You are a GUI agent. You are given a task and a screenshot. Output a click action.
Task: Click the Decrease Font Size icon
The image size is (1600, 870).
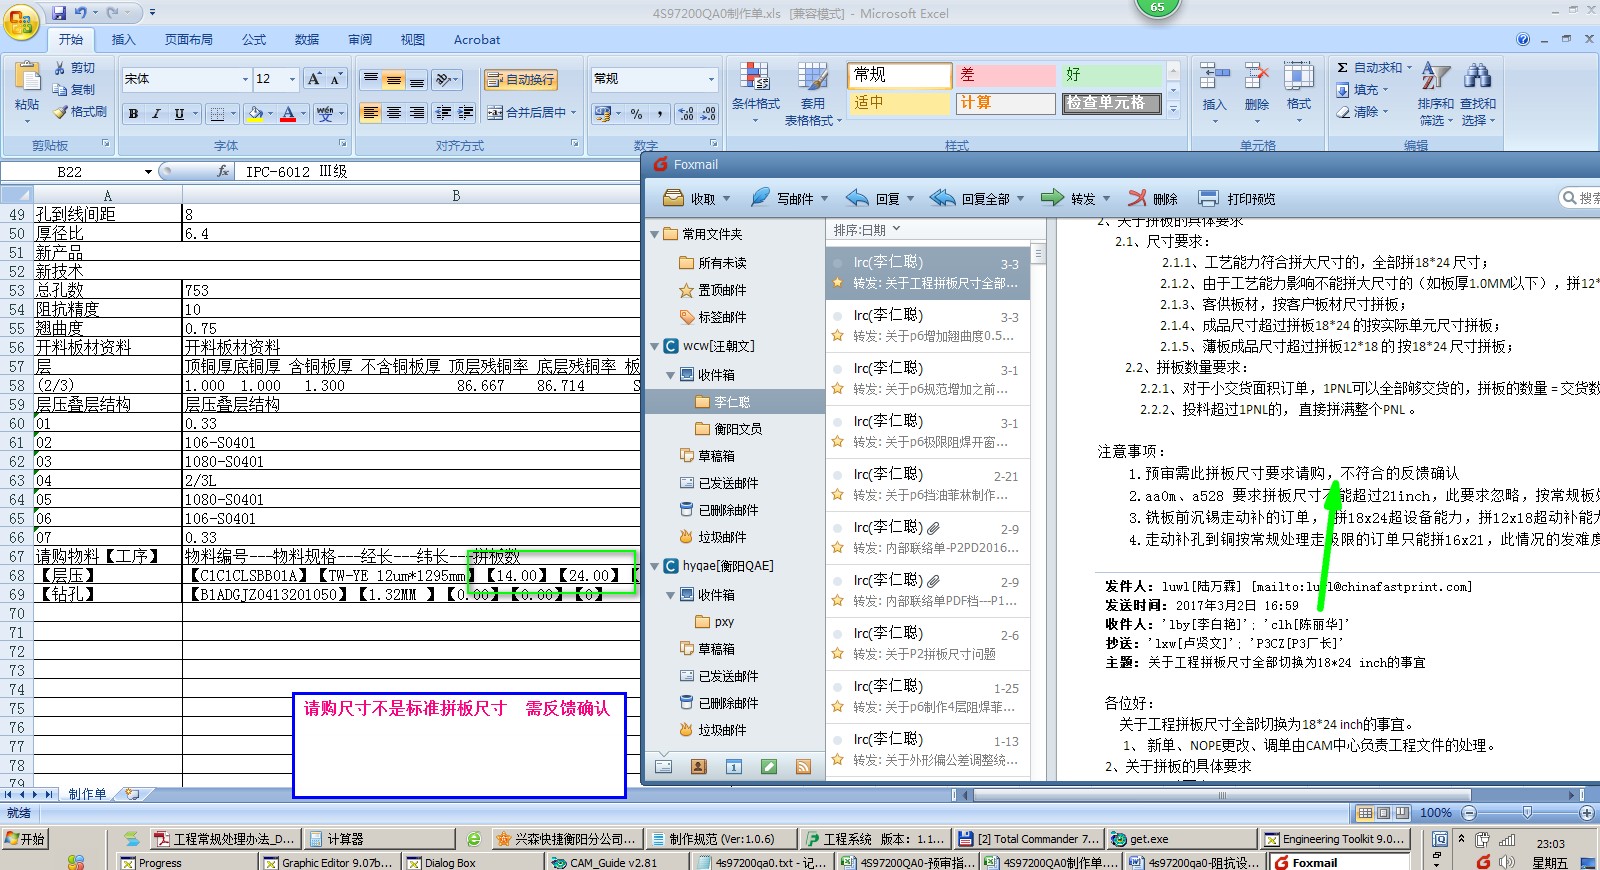click(x=336, y=79)
